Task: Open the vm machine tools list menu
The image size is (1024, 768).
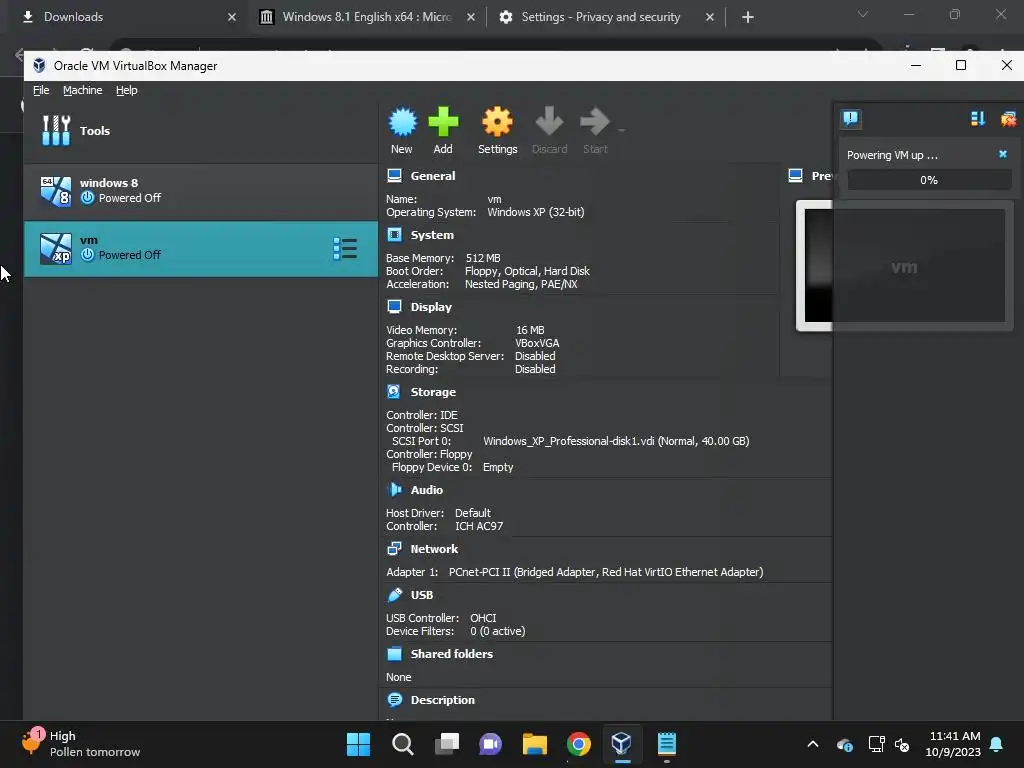Action: (345, 249)
